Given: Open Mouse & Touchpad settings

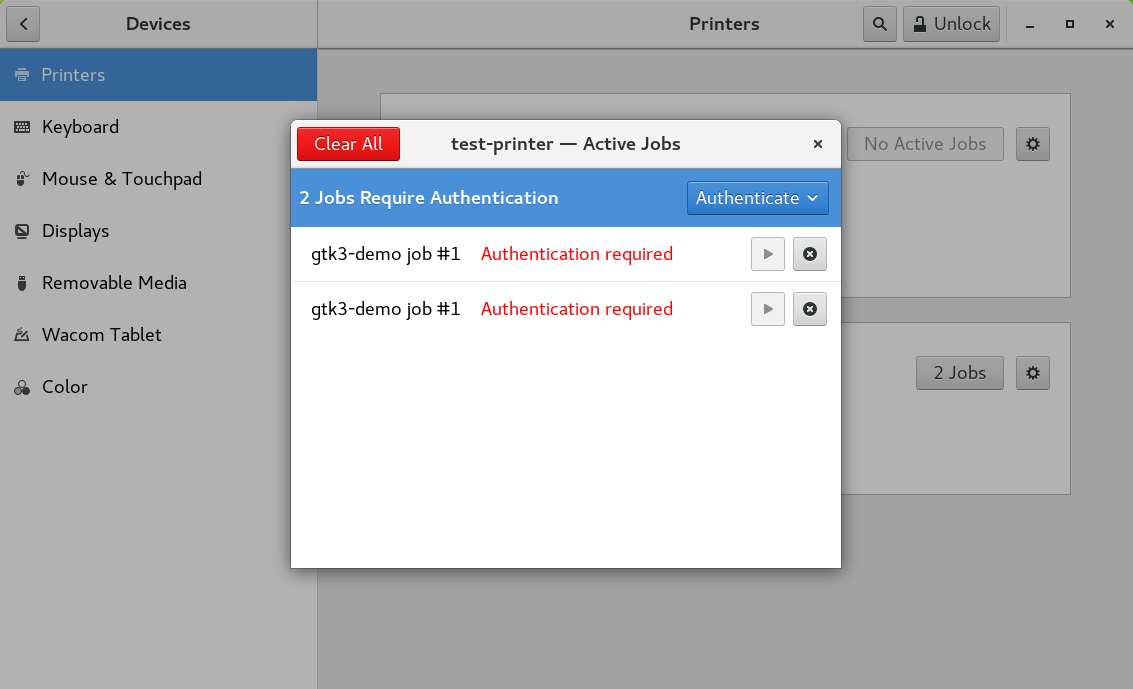Looking at the screenshot, I should 158,179.
